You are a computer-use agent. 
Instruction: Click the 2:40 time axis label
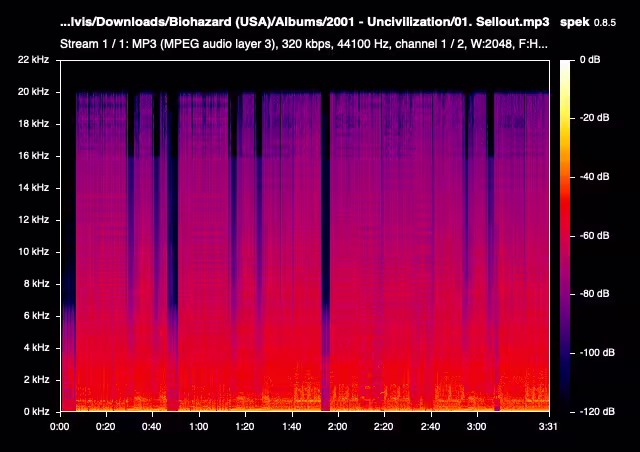click(x=430, y=427)
